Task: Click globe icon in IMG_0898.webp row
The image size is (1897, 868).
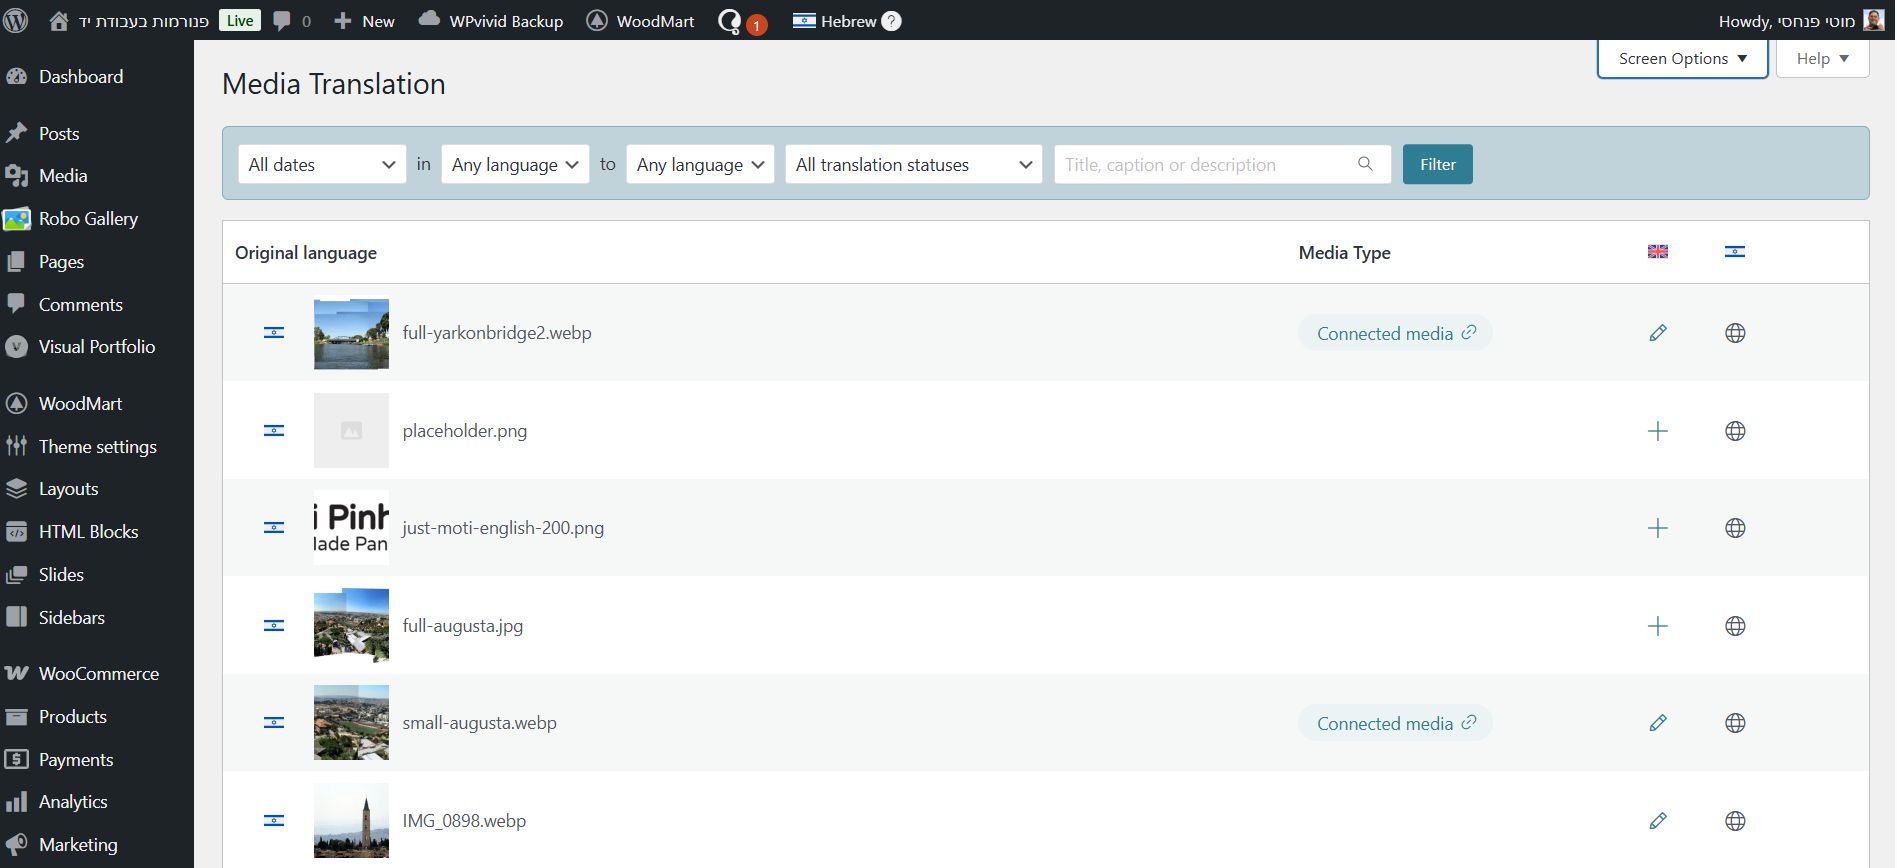Action: [1735, 821]
